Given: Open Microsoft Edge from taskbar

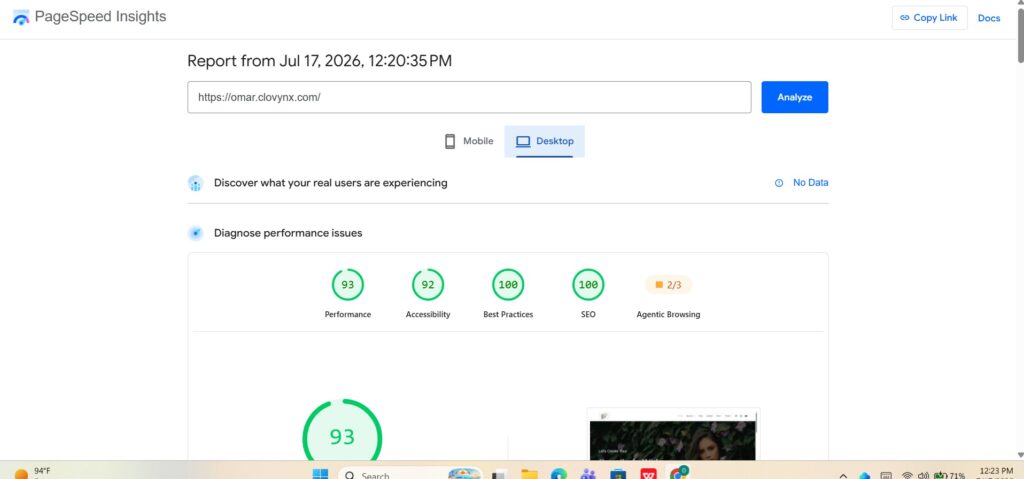Looking at the screenshot, I should [x=558, y=474].
